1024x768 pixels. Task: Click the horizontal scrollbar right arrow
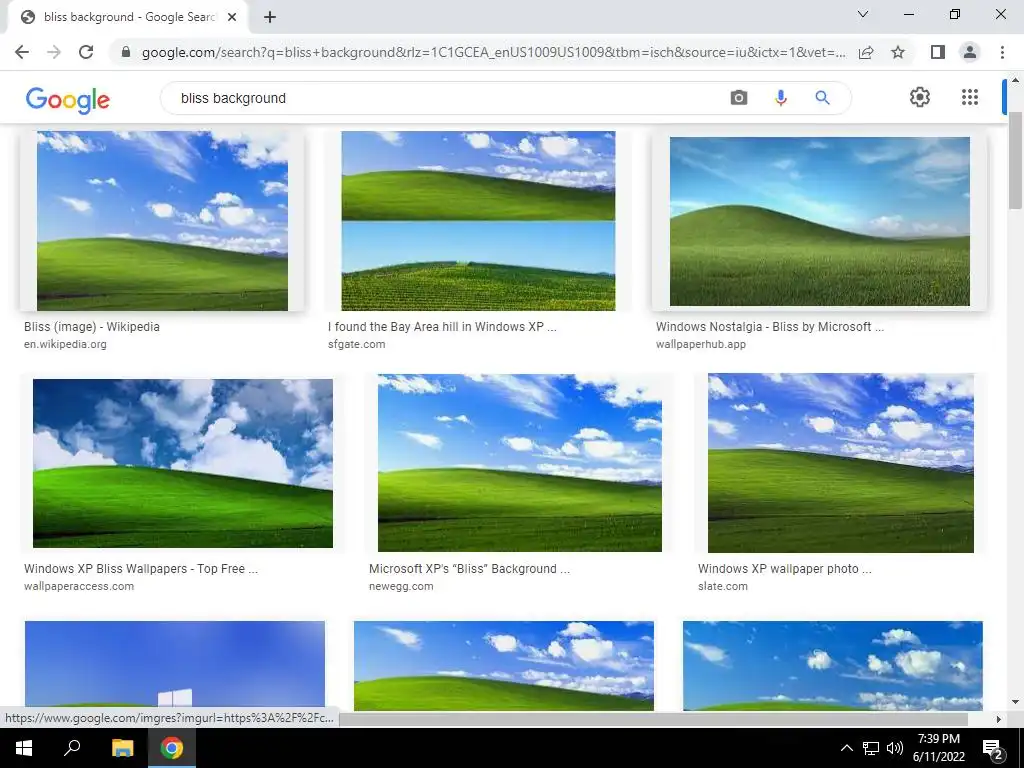998,719
